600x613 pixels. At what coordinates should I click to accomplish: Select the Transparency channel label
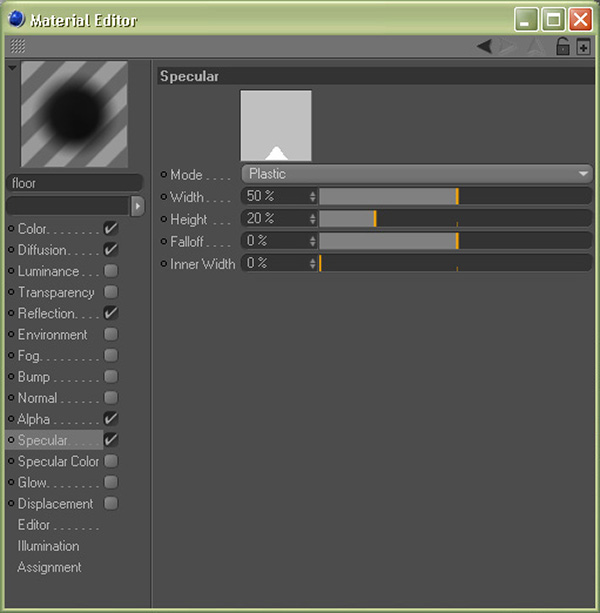coord(56,292)
